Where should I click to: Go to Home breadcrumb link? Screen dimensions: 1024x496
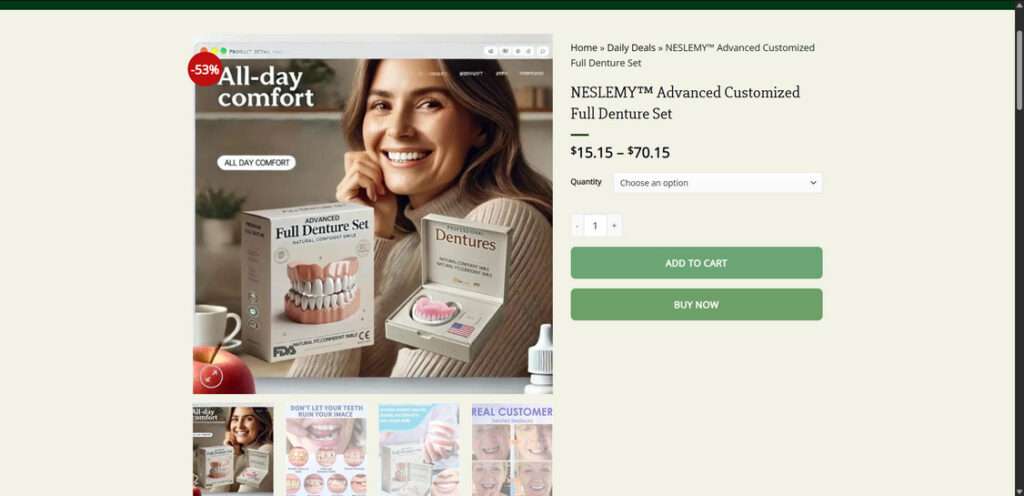[x=584, y=48]
